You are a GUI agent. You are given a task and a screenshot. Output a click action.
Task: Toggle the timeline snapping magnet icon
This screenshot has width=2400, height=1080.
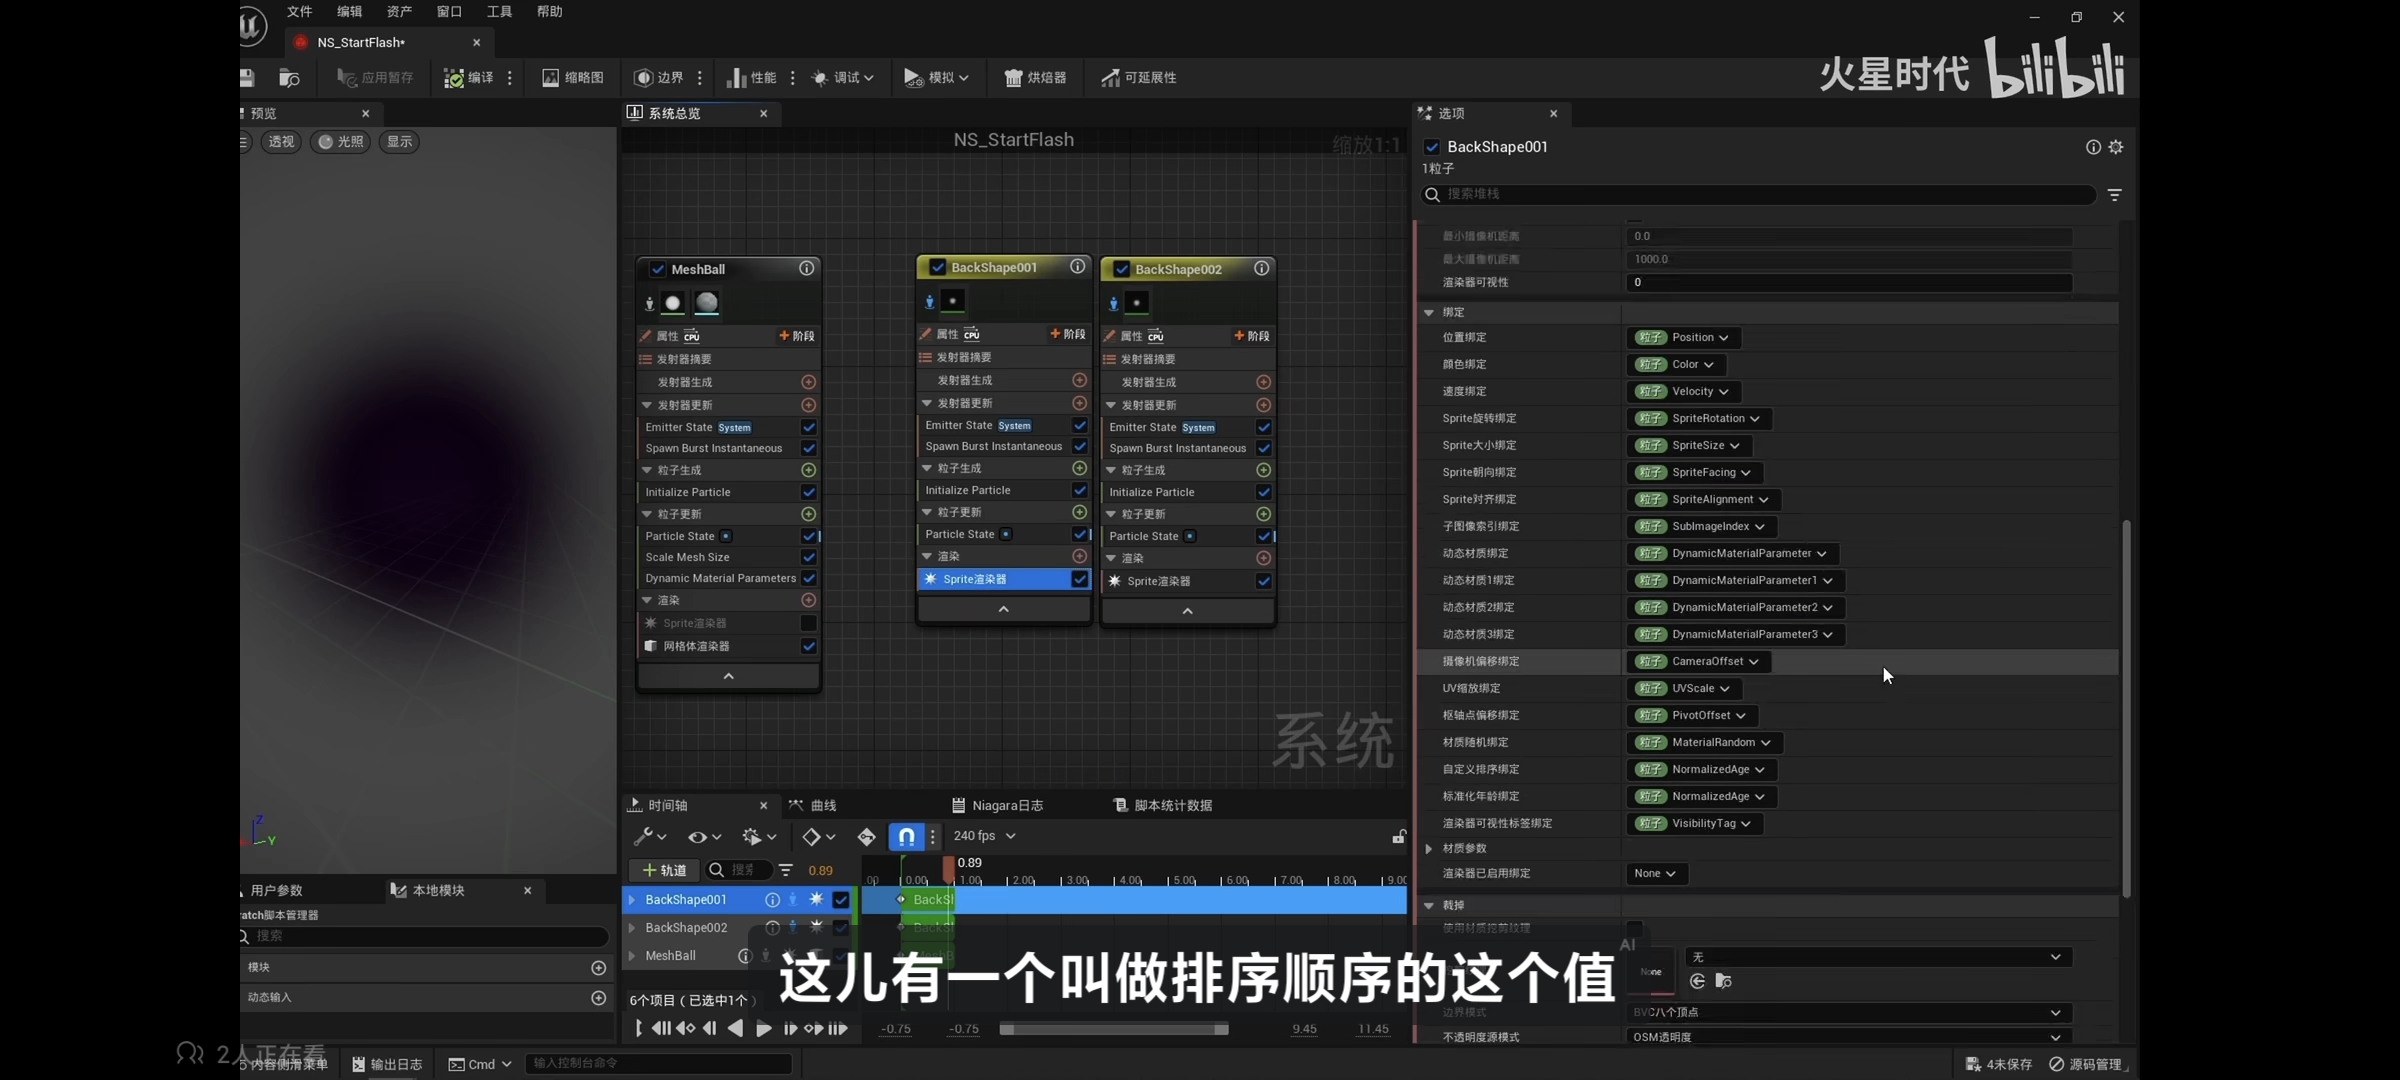[x=905, y=836]
